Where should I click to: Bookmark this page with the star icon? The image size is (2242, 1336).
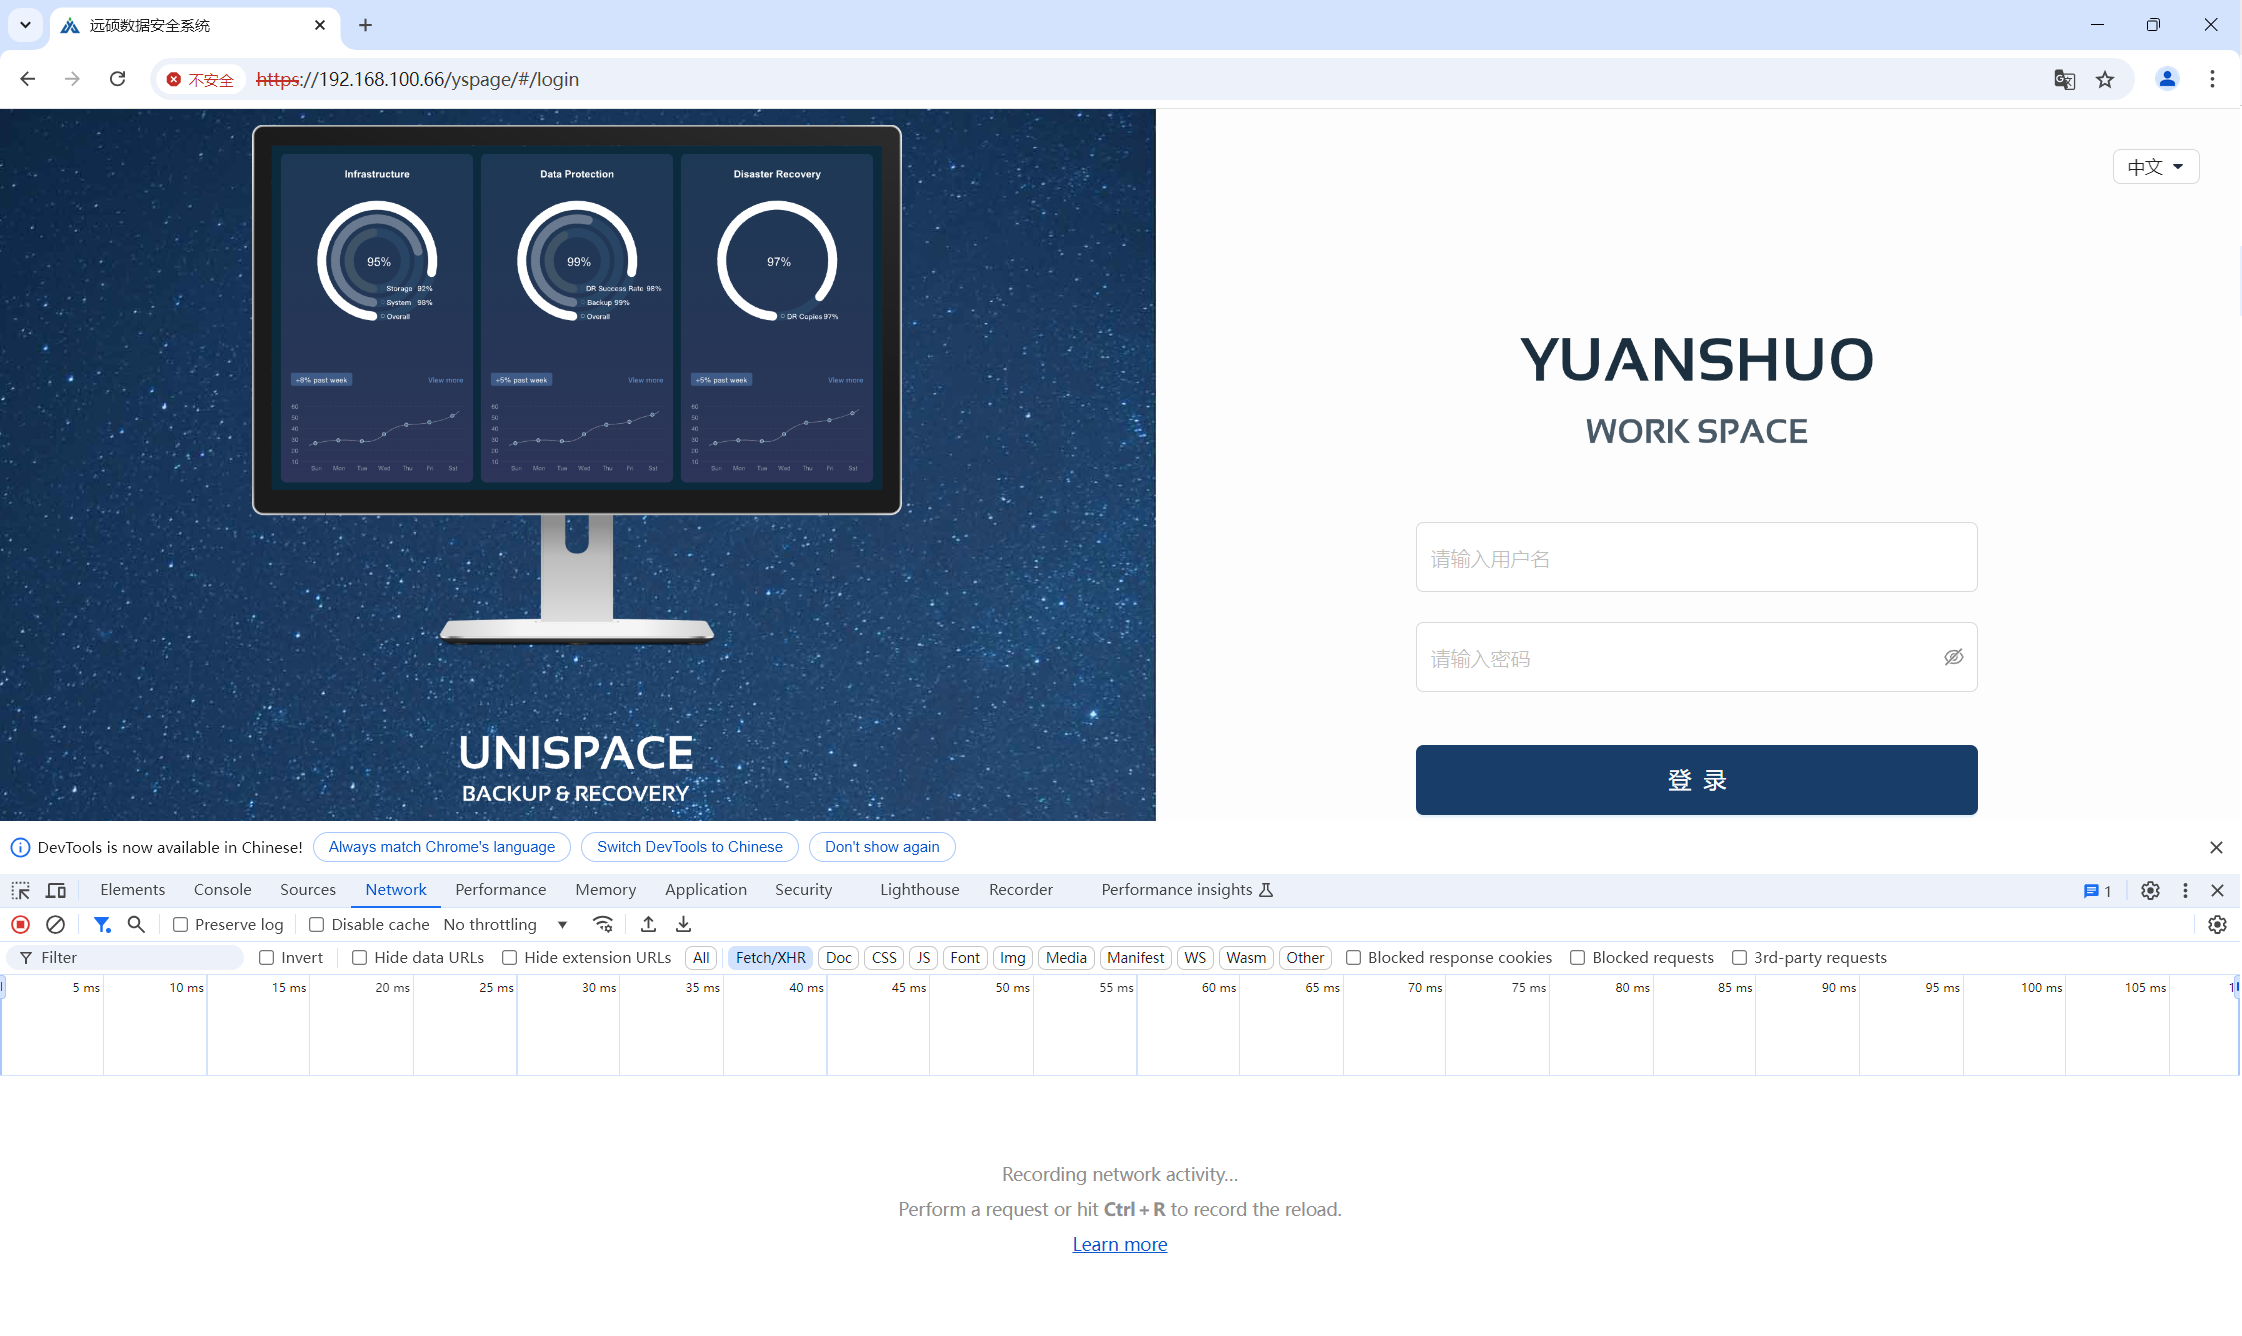click(x=2105, y=79)
